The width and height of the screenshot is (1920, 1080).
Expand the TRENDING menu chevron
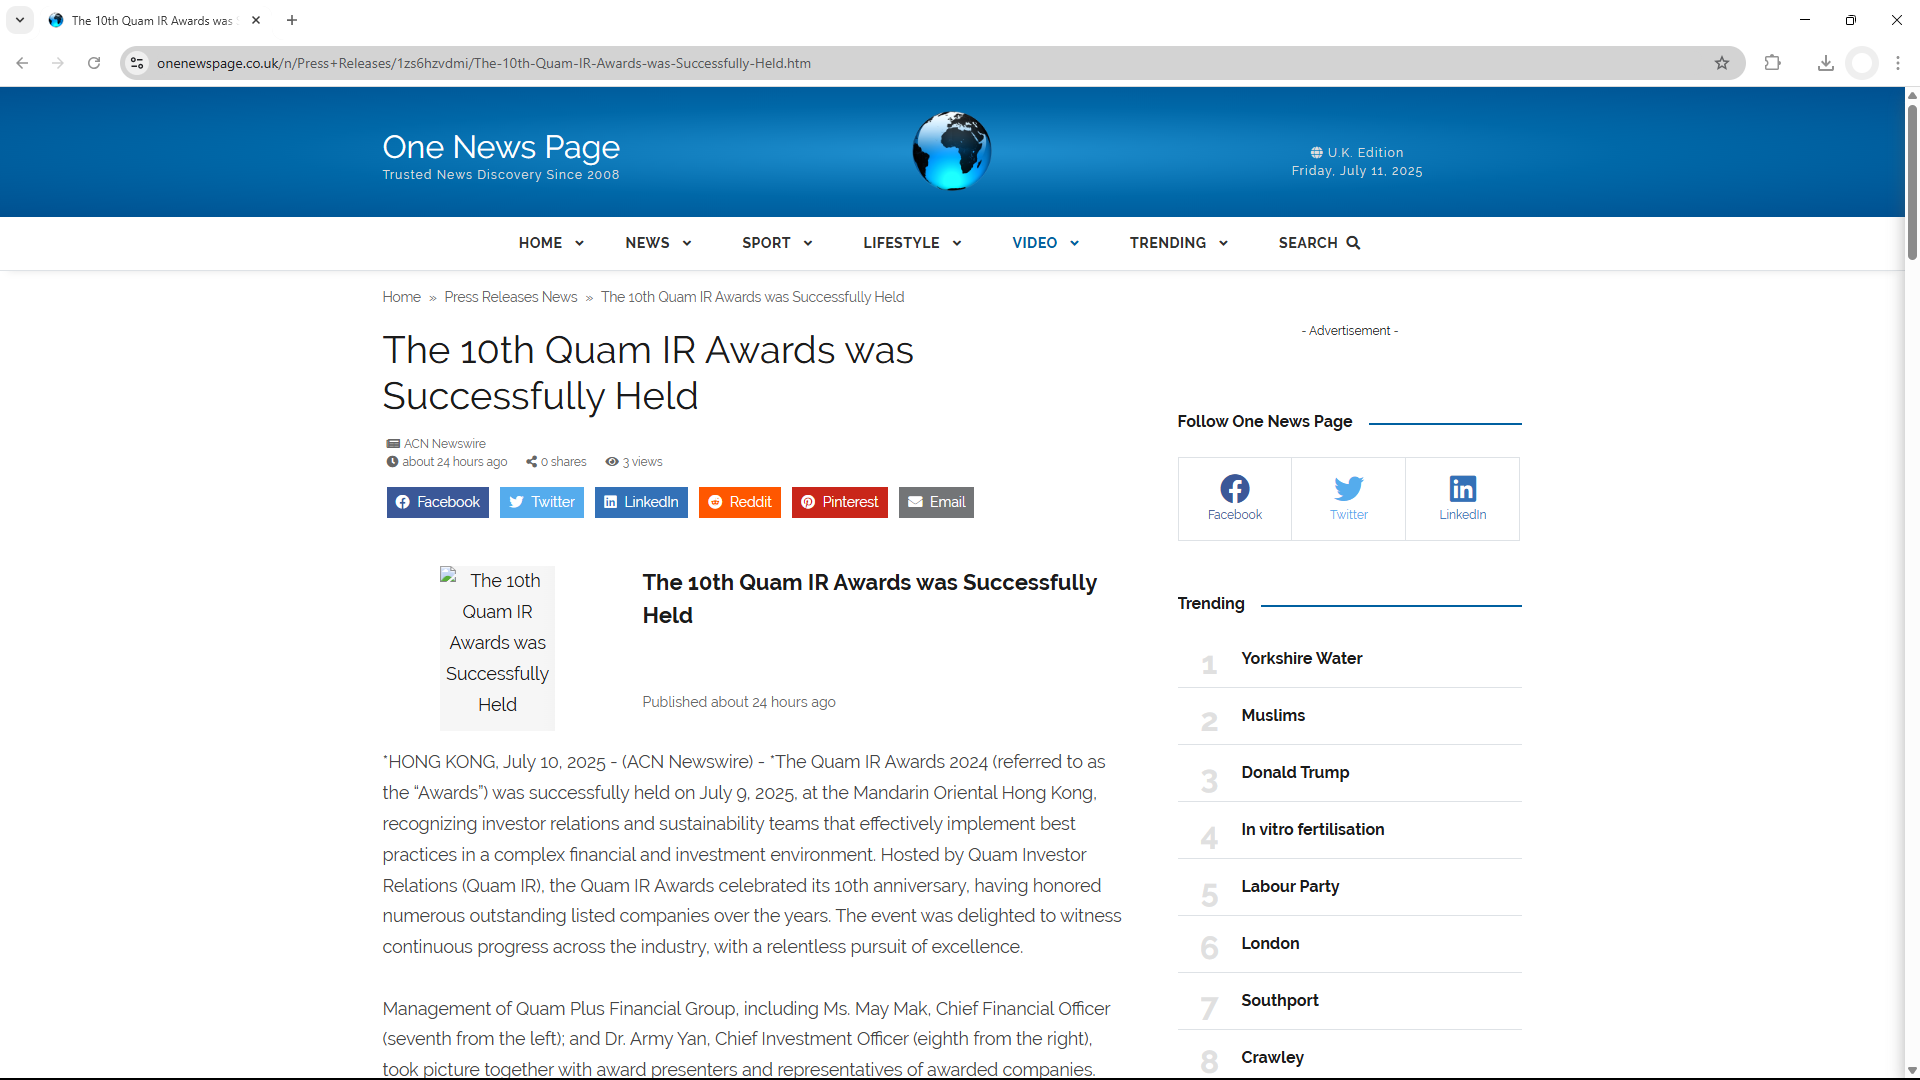click(x=1223, y=243)
